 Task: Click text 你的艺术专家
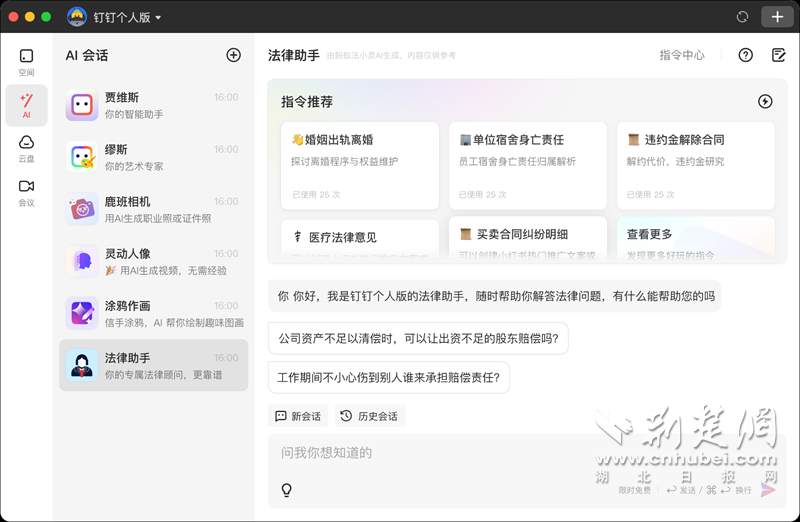(x=134, y=166)
